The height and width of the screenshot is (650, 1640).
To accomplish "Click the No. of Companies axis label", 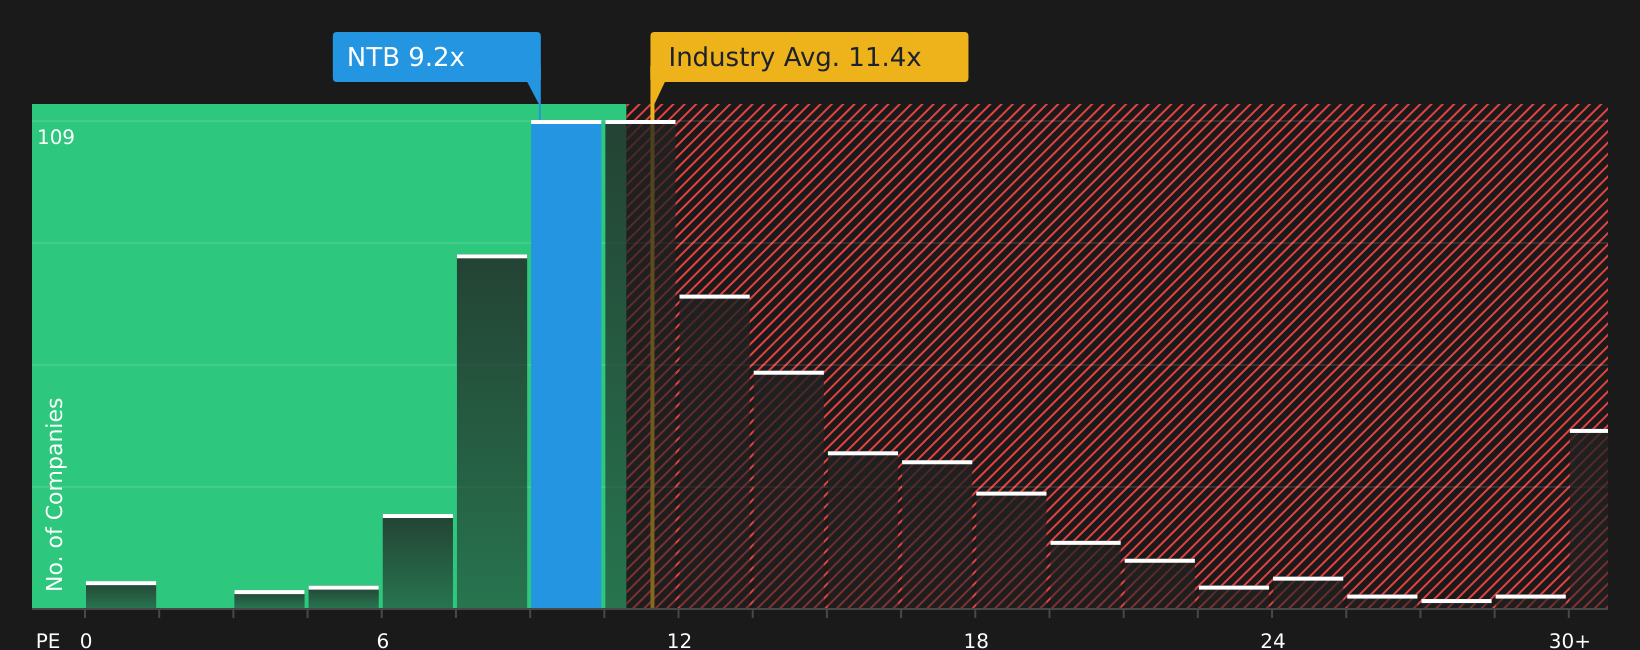I will click(x=55, y=494).
